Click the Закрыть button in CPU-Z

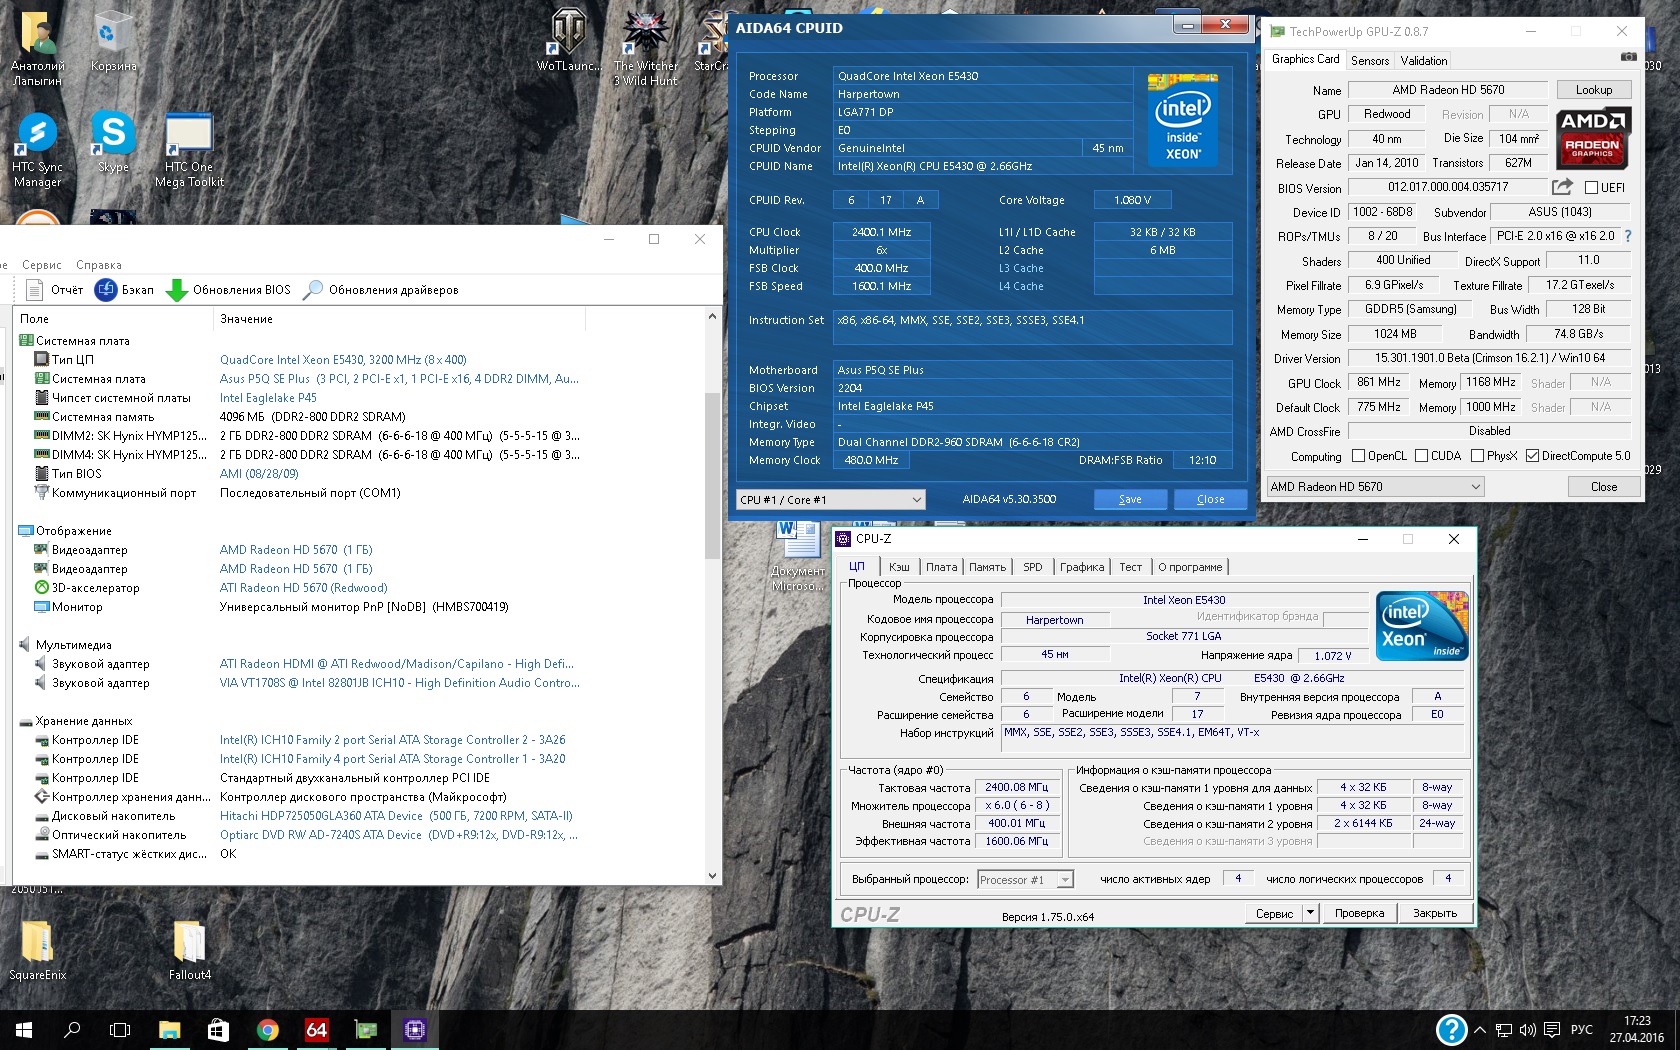coord(1435,913)
